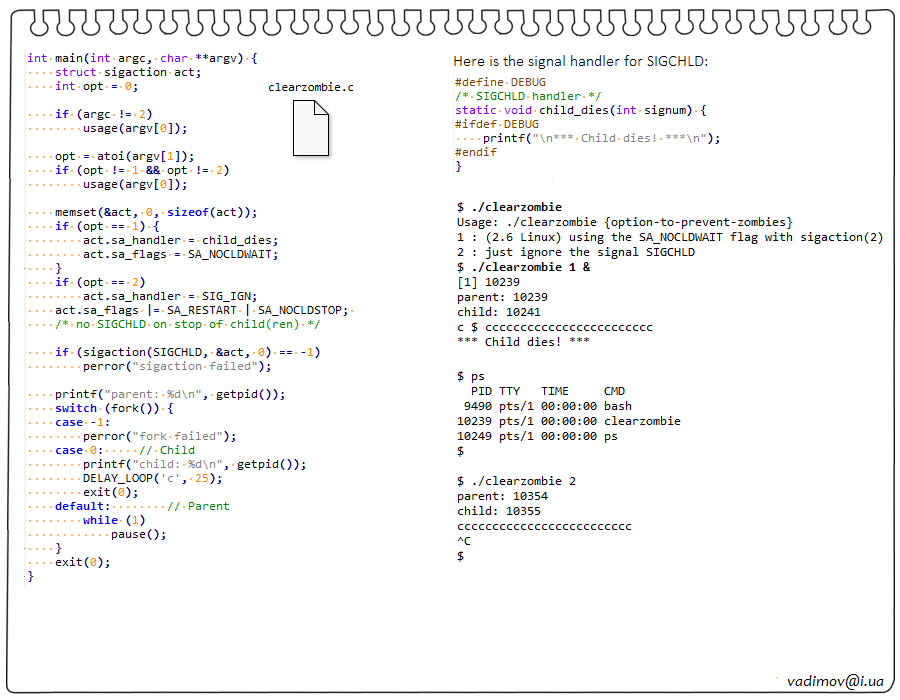Click the clearzombie.c document file icon
The image size is (900, 700).
[x=310, y=129]
